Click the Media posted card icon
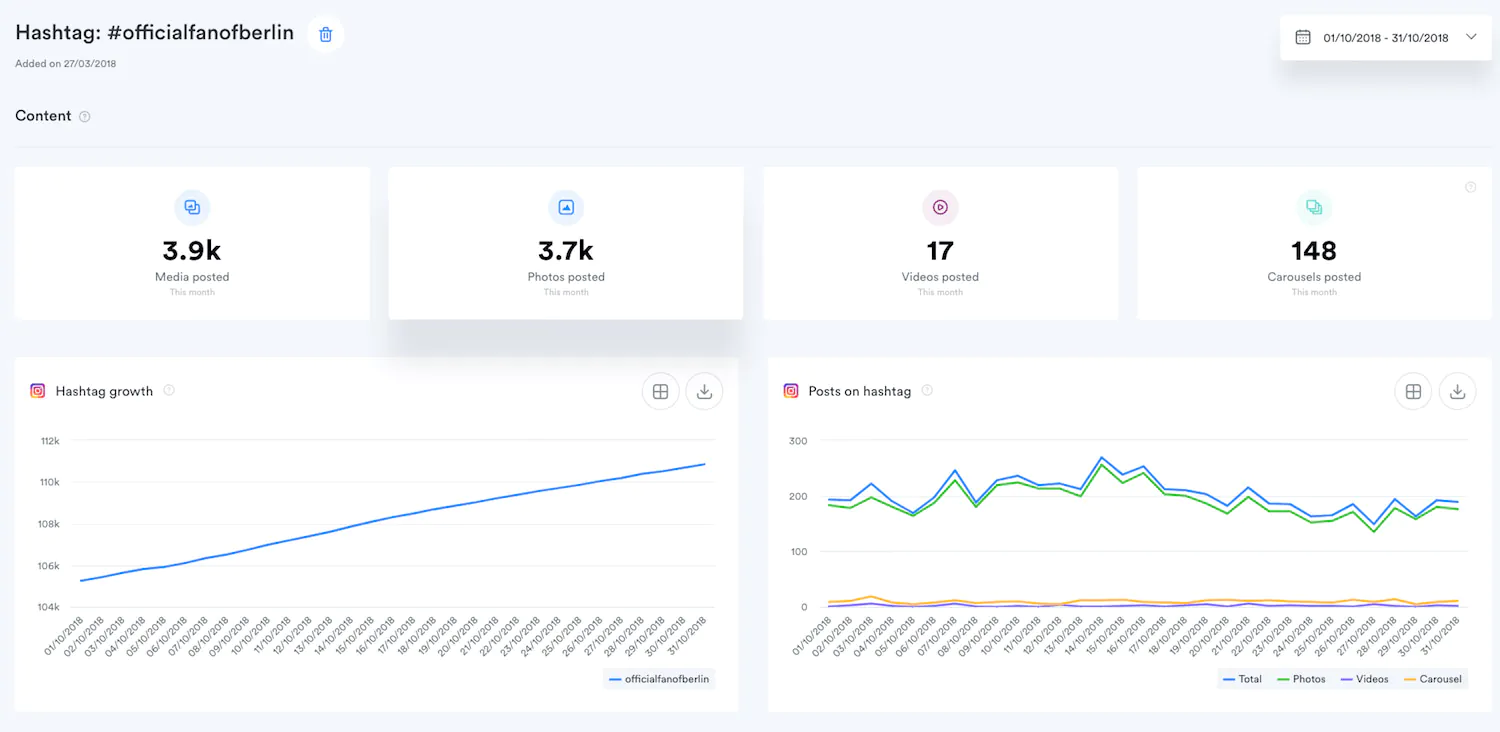1500x732 pixels. click(x=192, y=207)
